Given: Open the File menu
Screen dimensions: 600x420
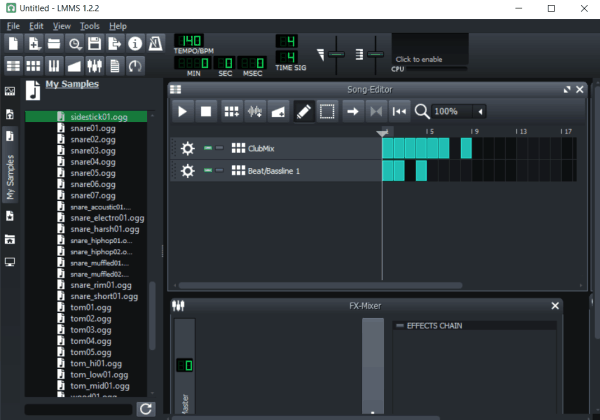Looking at the screenshot, I should pyautogui.click(x=13, y=26).
